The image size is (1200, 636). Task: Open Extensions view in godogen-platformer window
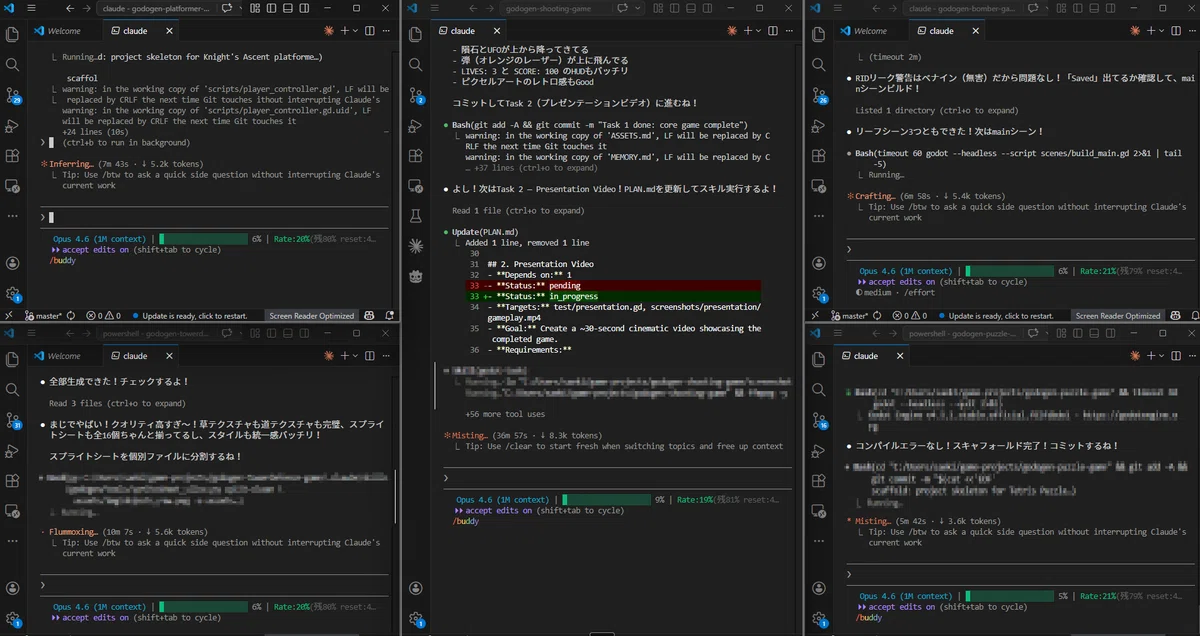[x=12, y=156]
